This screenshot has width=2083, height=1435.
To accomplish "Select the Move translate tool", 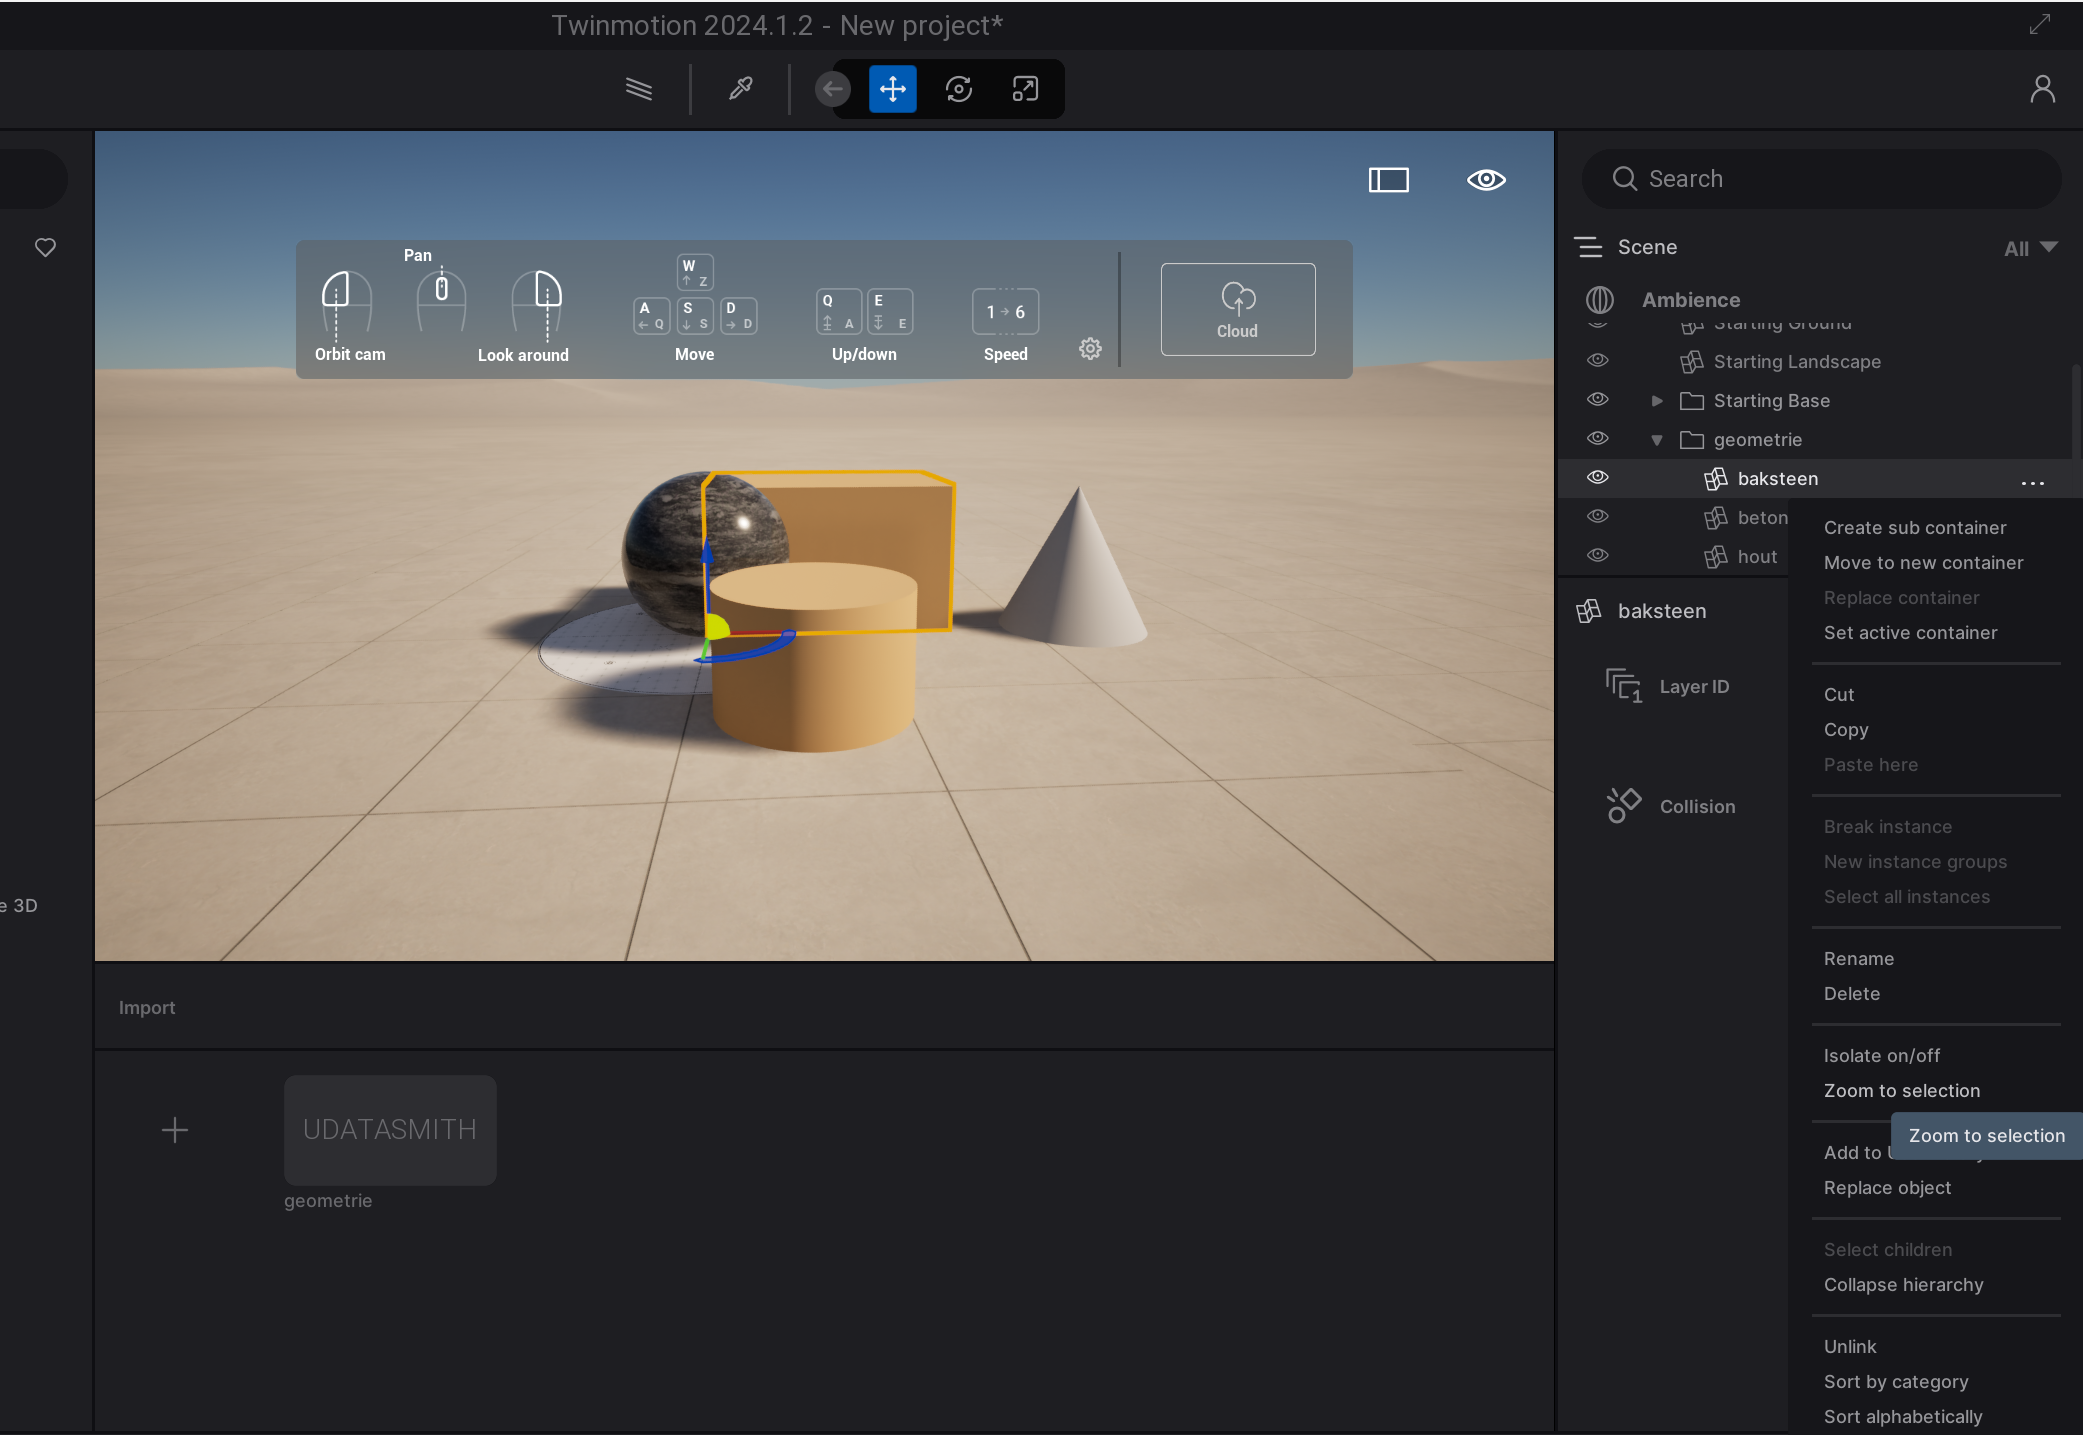I will click(x=892, y=89).
